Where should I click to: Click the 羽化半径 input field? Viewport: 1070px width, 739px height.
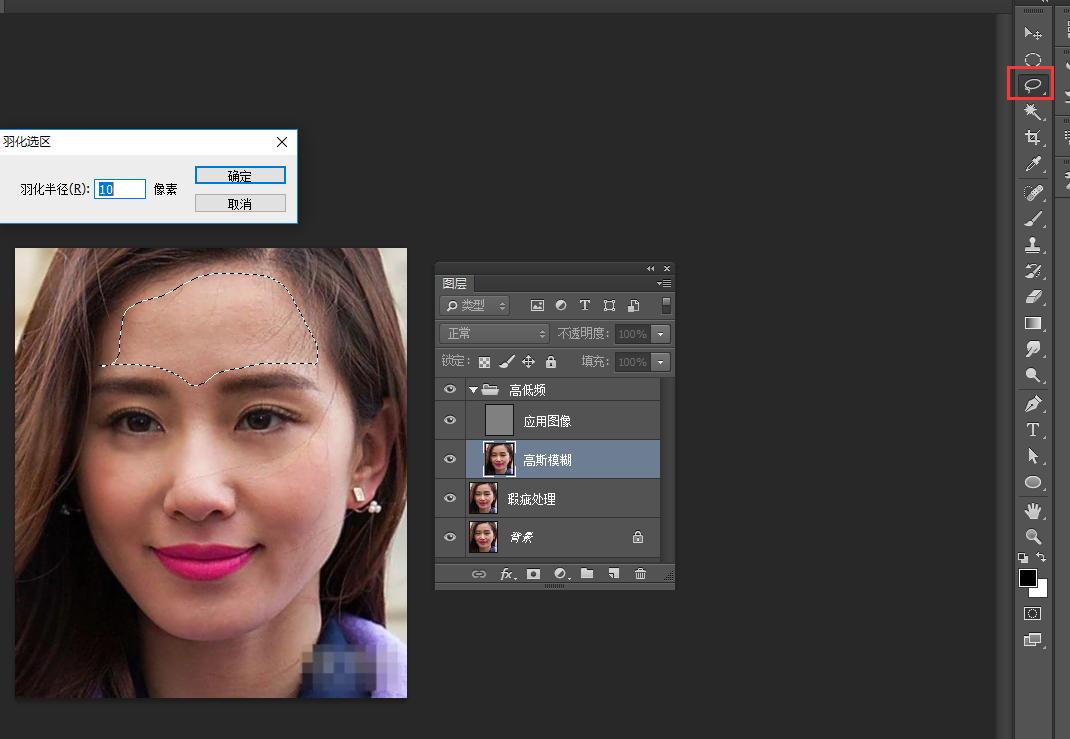click(x=120, y=189)
